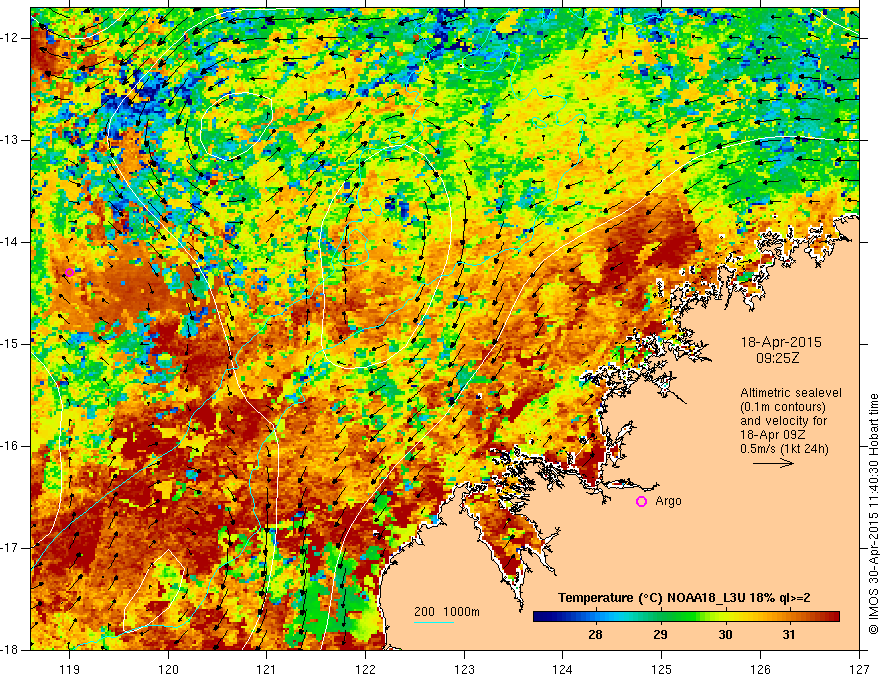Image resolution: width=880 pixels, height=680 pixels.
Task: Click latitude axis label -13
Action: 10,140
